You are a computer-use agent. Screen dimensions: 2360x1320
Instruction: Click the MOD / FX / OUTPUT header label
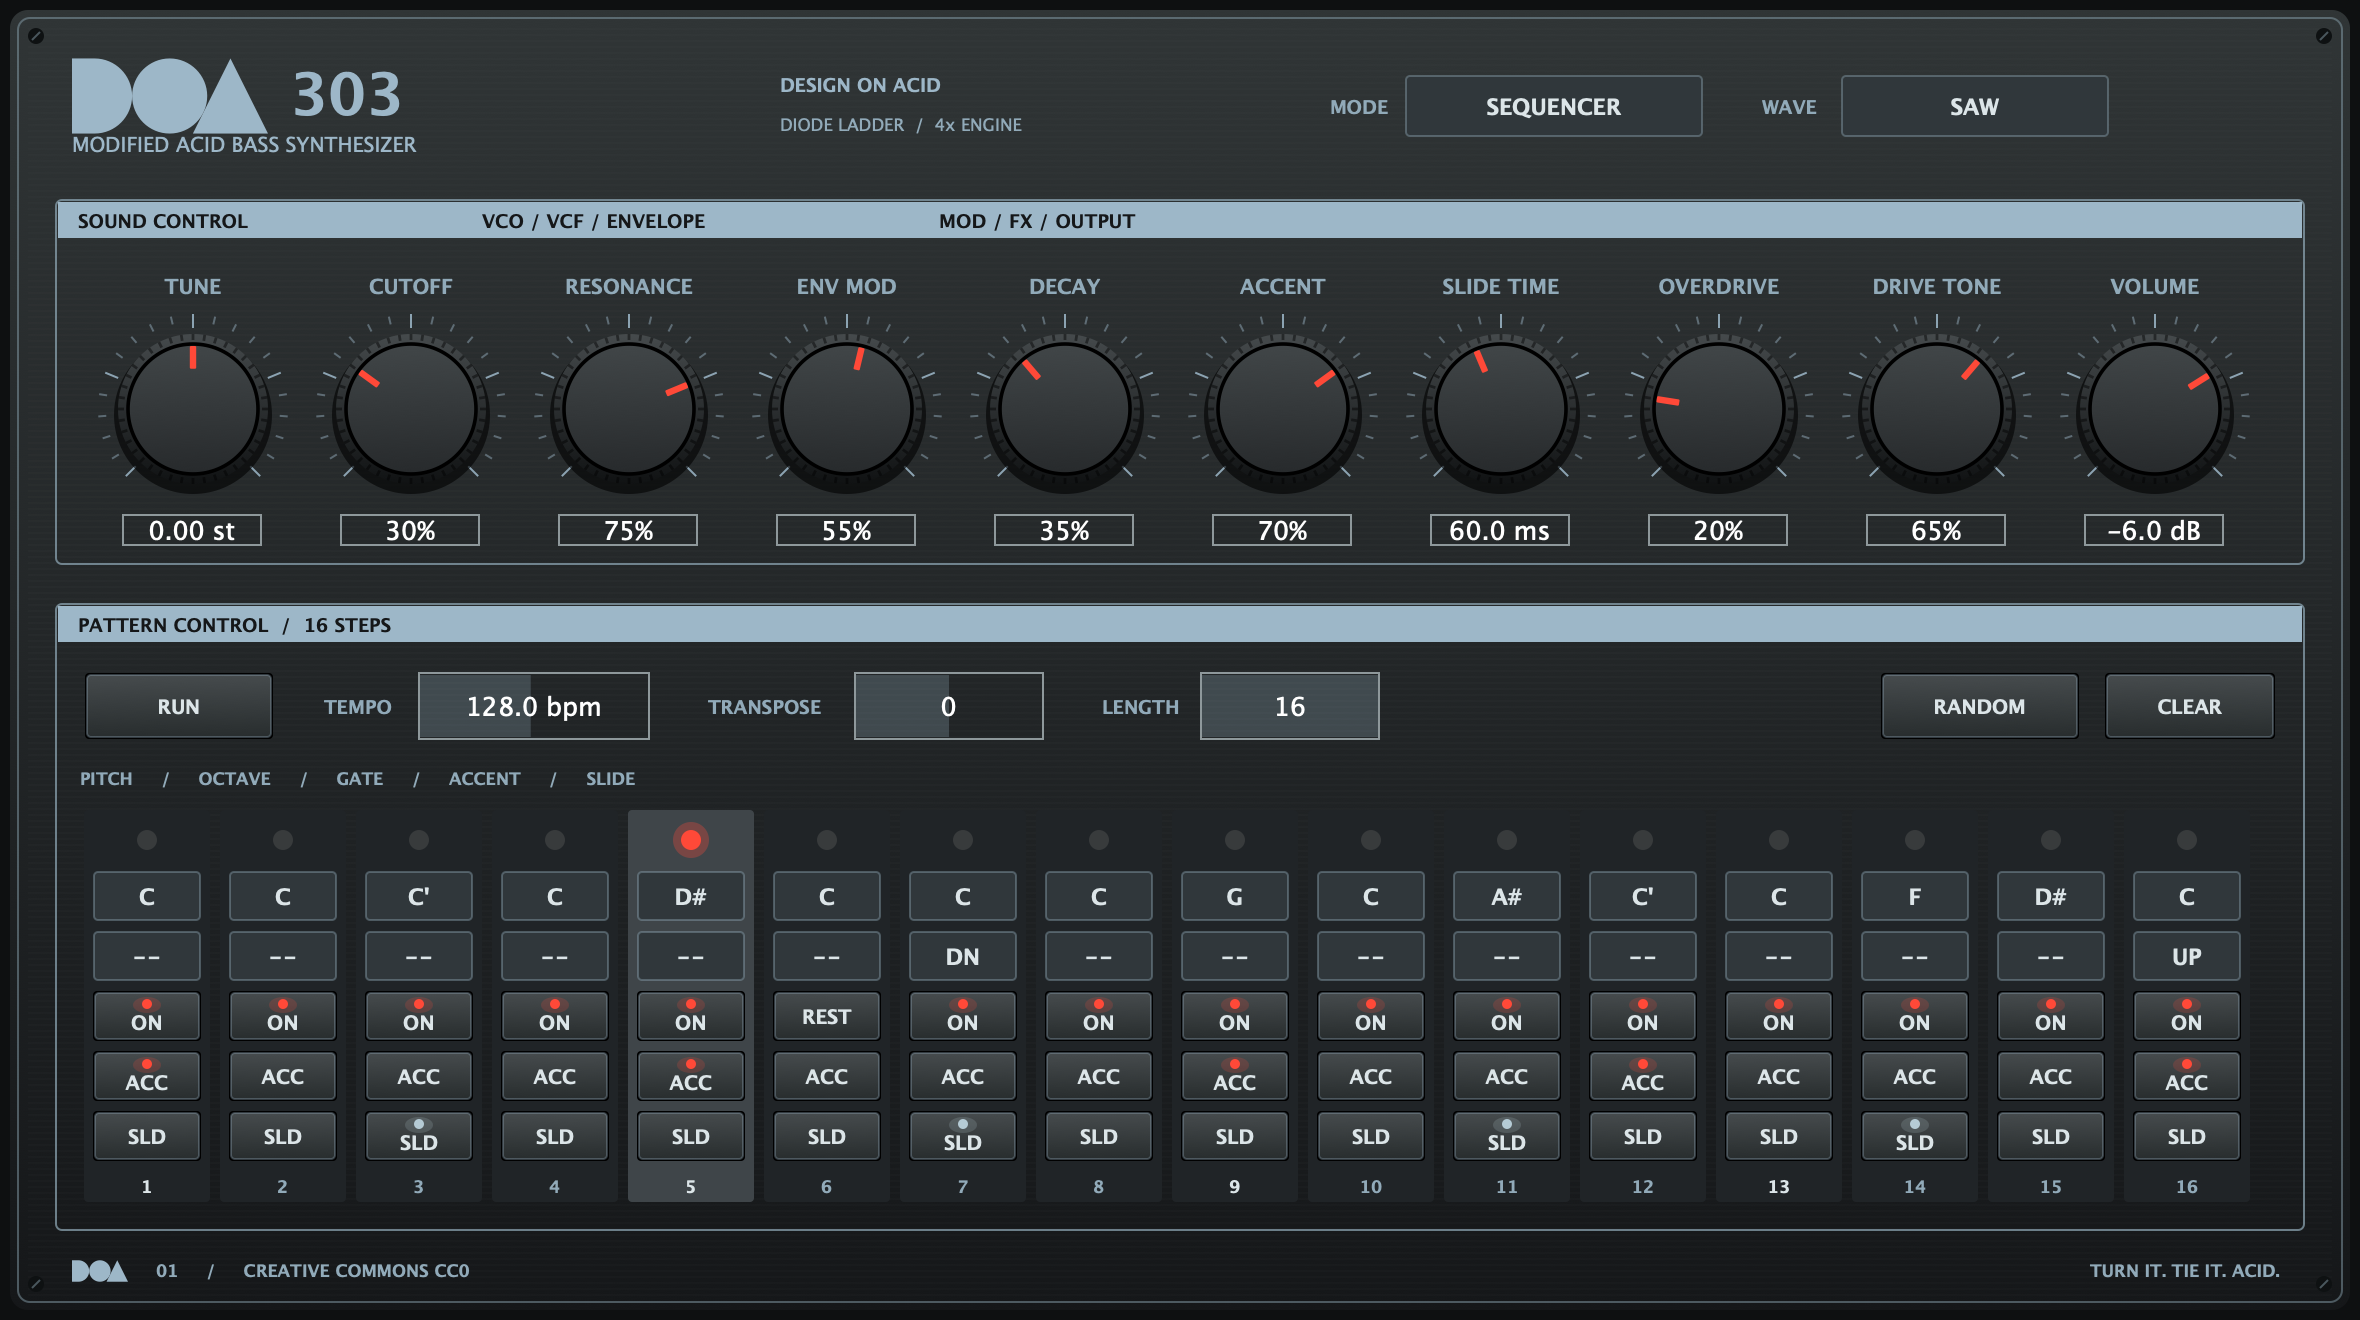pos(1037,221)
